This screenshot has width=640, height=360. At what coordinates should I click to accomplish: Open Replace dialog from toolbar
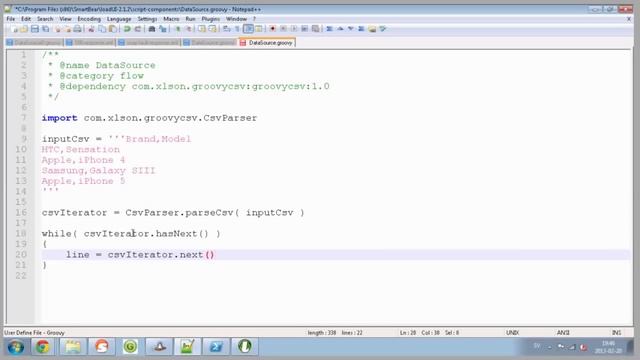click(163, 29)
